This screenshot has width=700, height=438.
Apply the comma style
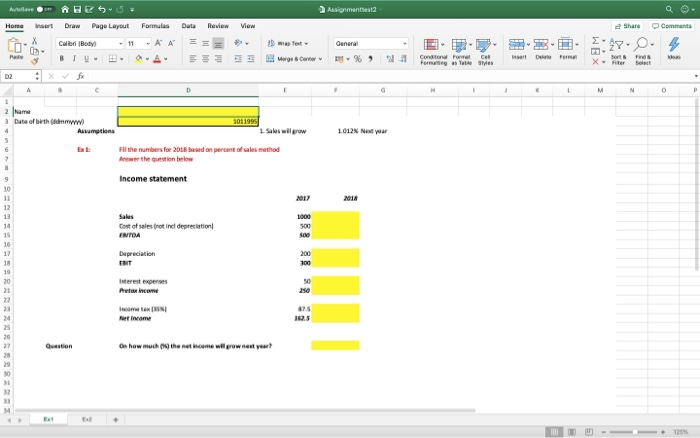pyautogui.click(x=371, y=58)
